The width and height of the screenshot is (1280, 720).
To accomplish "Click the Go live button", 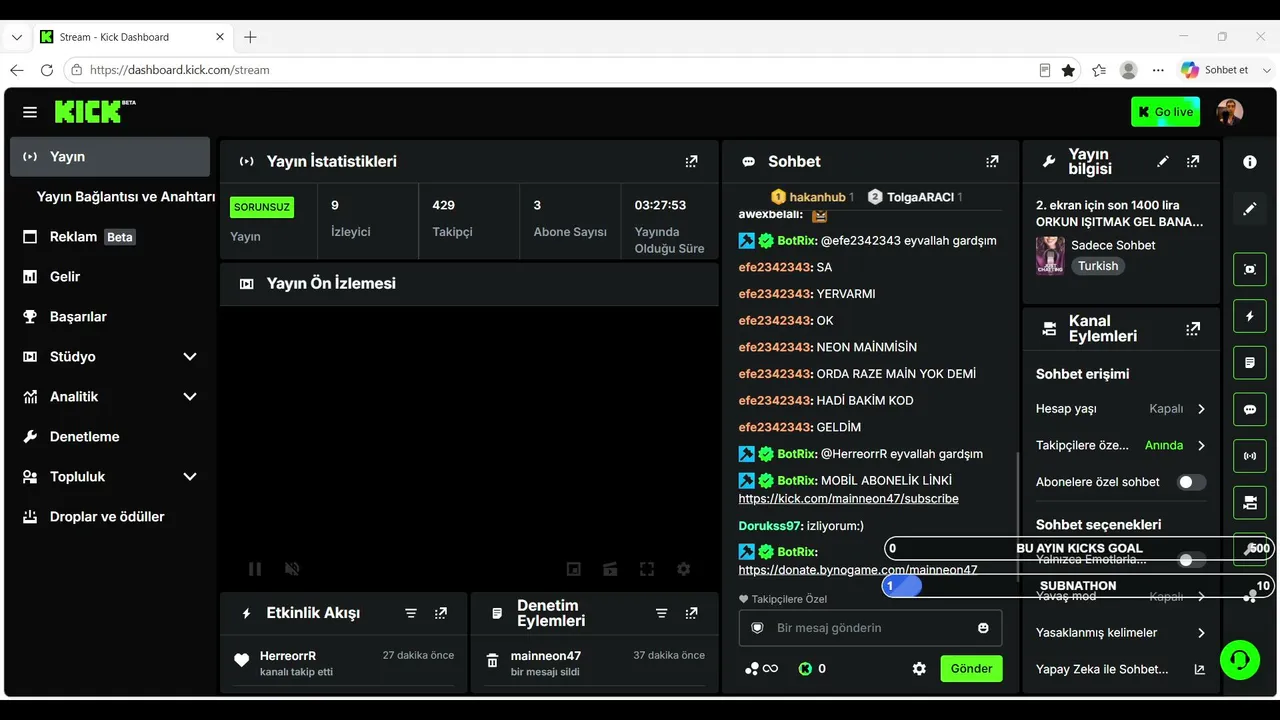I will click(1165, 112).
